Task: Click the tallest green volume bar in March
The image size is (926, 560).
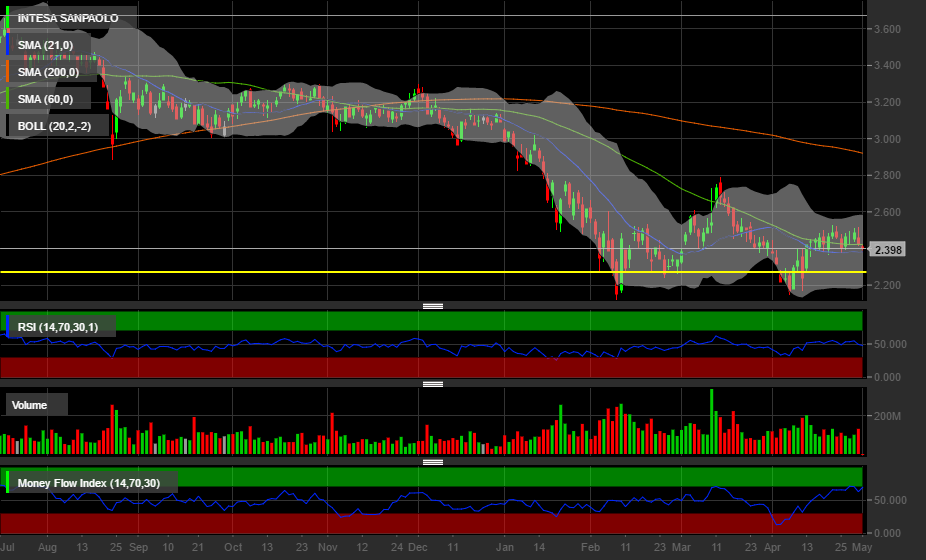Action: point(712,422)
